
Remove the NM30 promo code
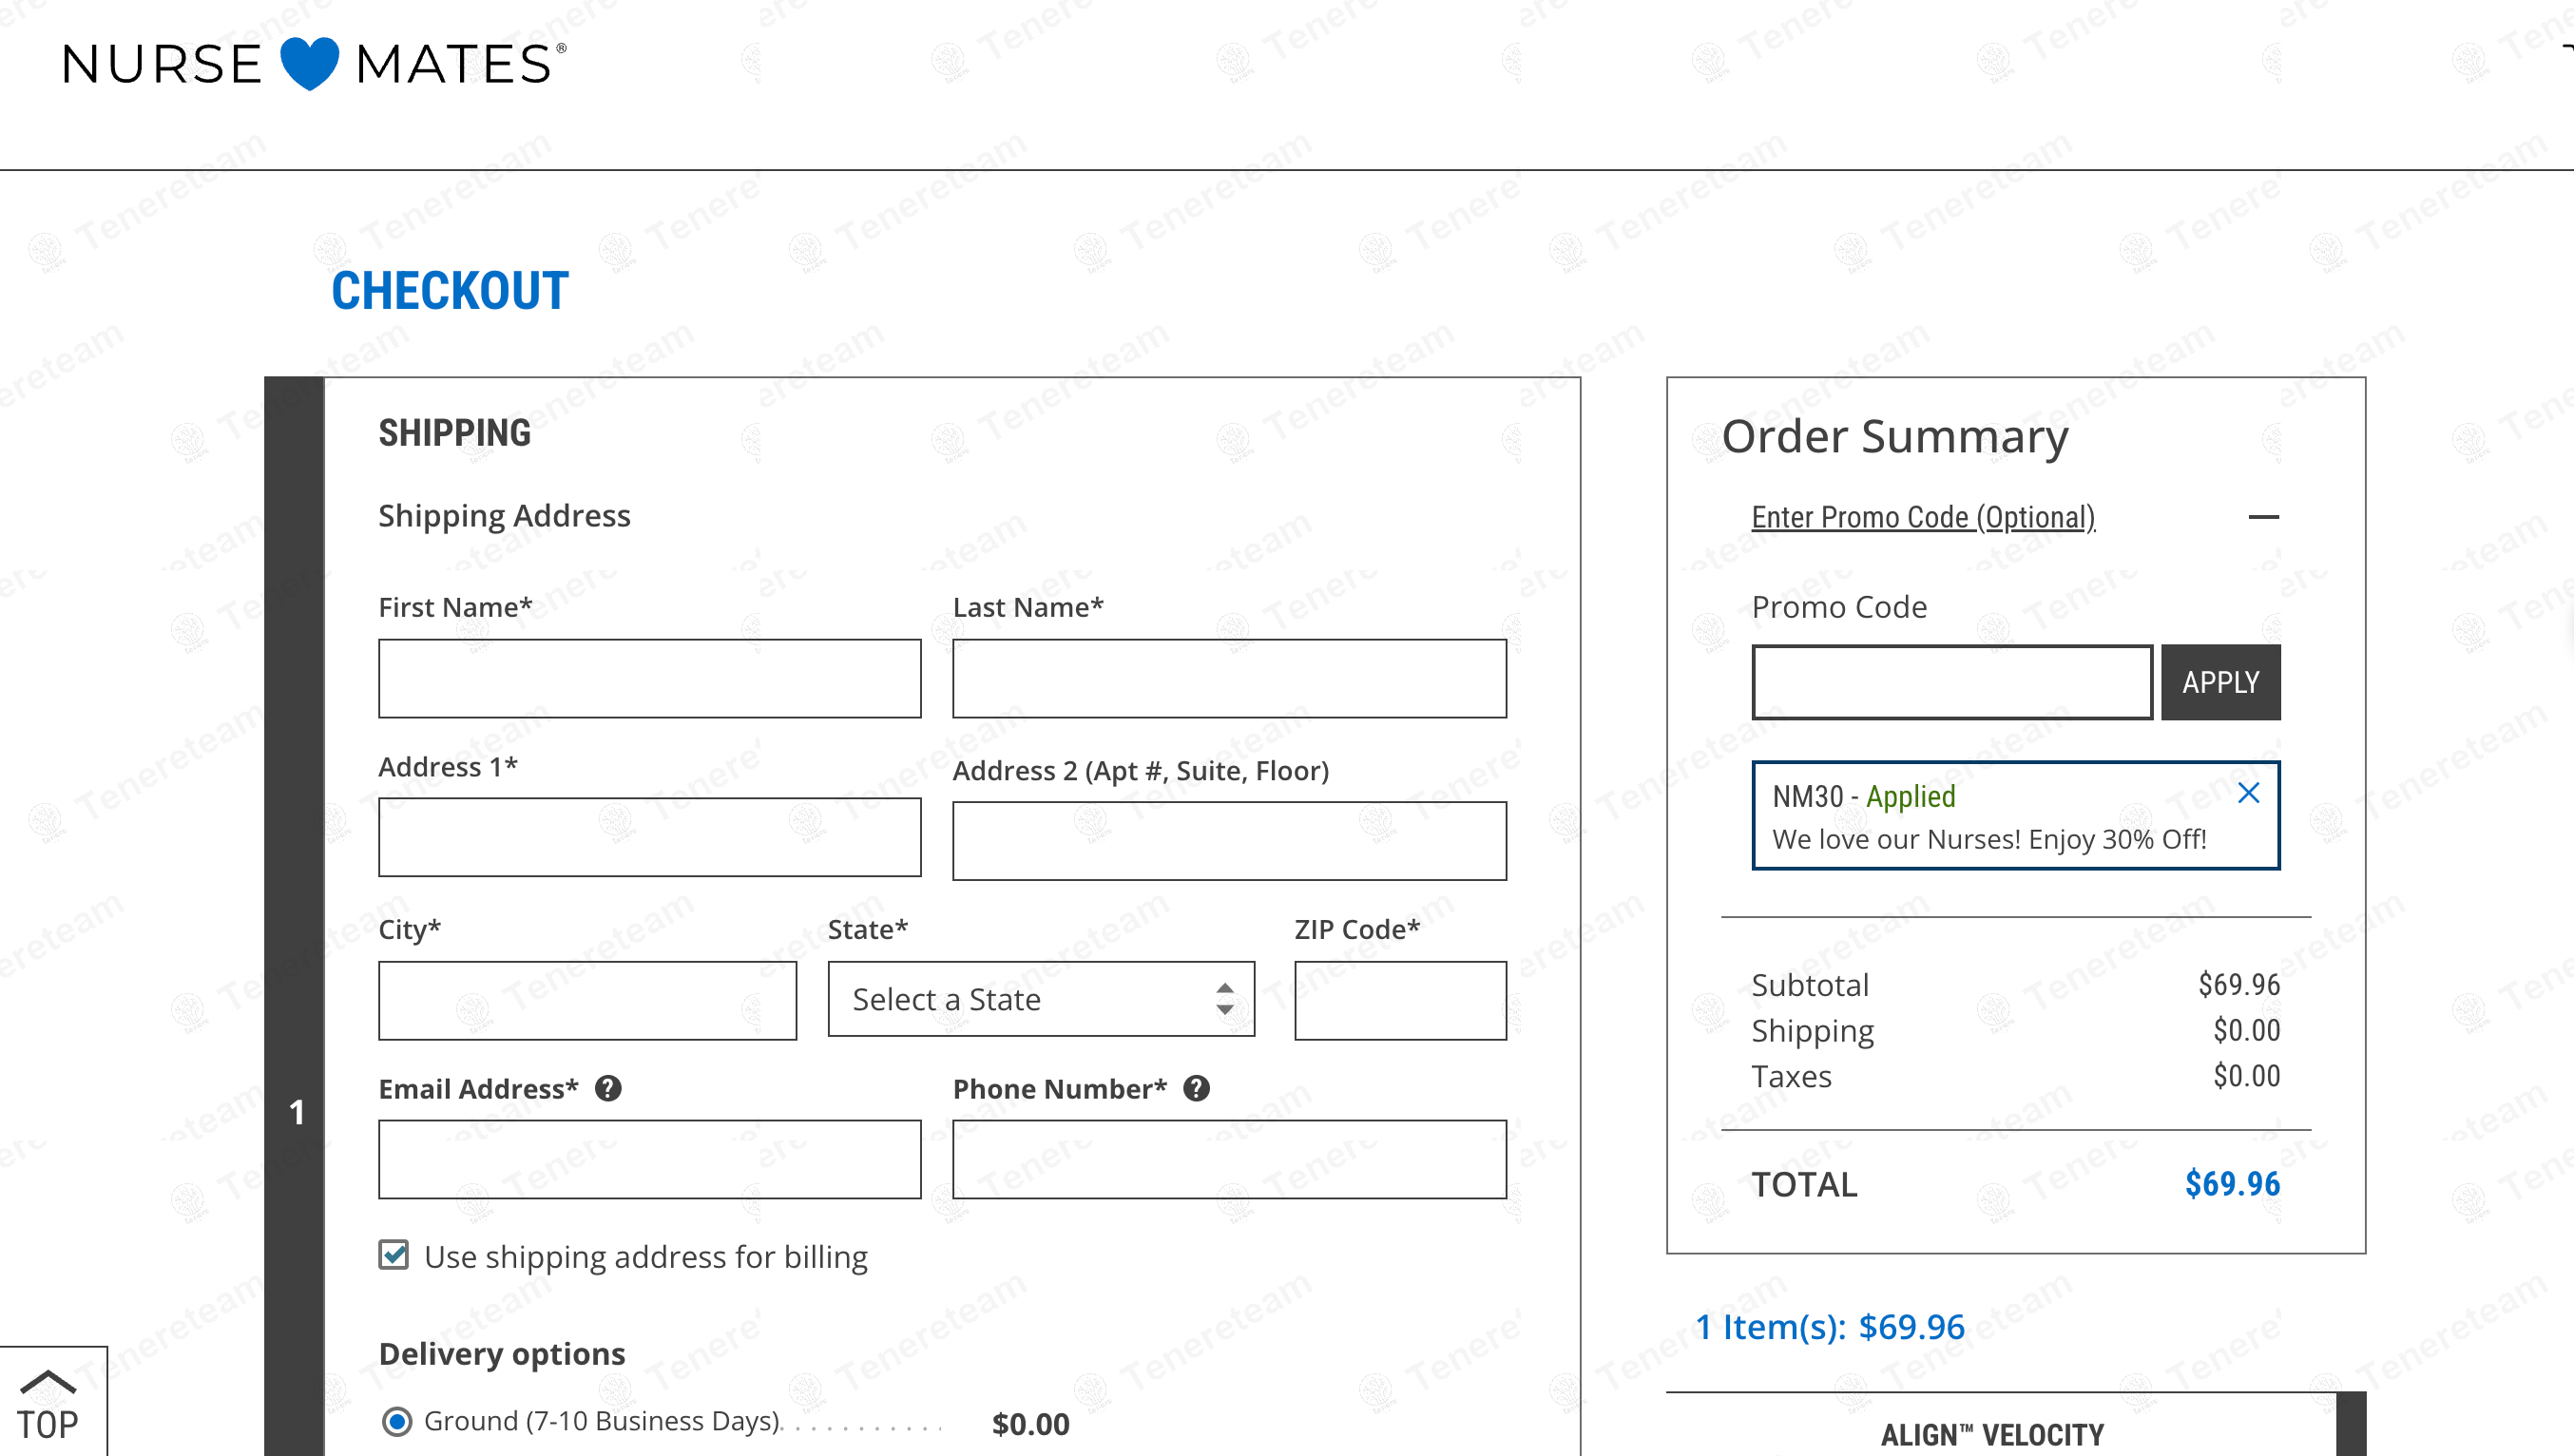point(2248,793)
